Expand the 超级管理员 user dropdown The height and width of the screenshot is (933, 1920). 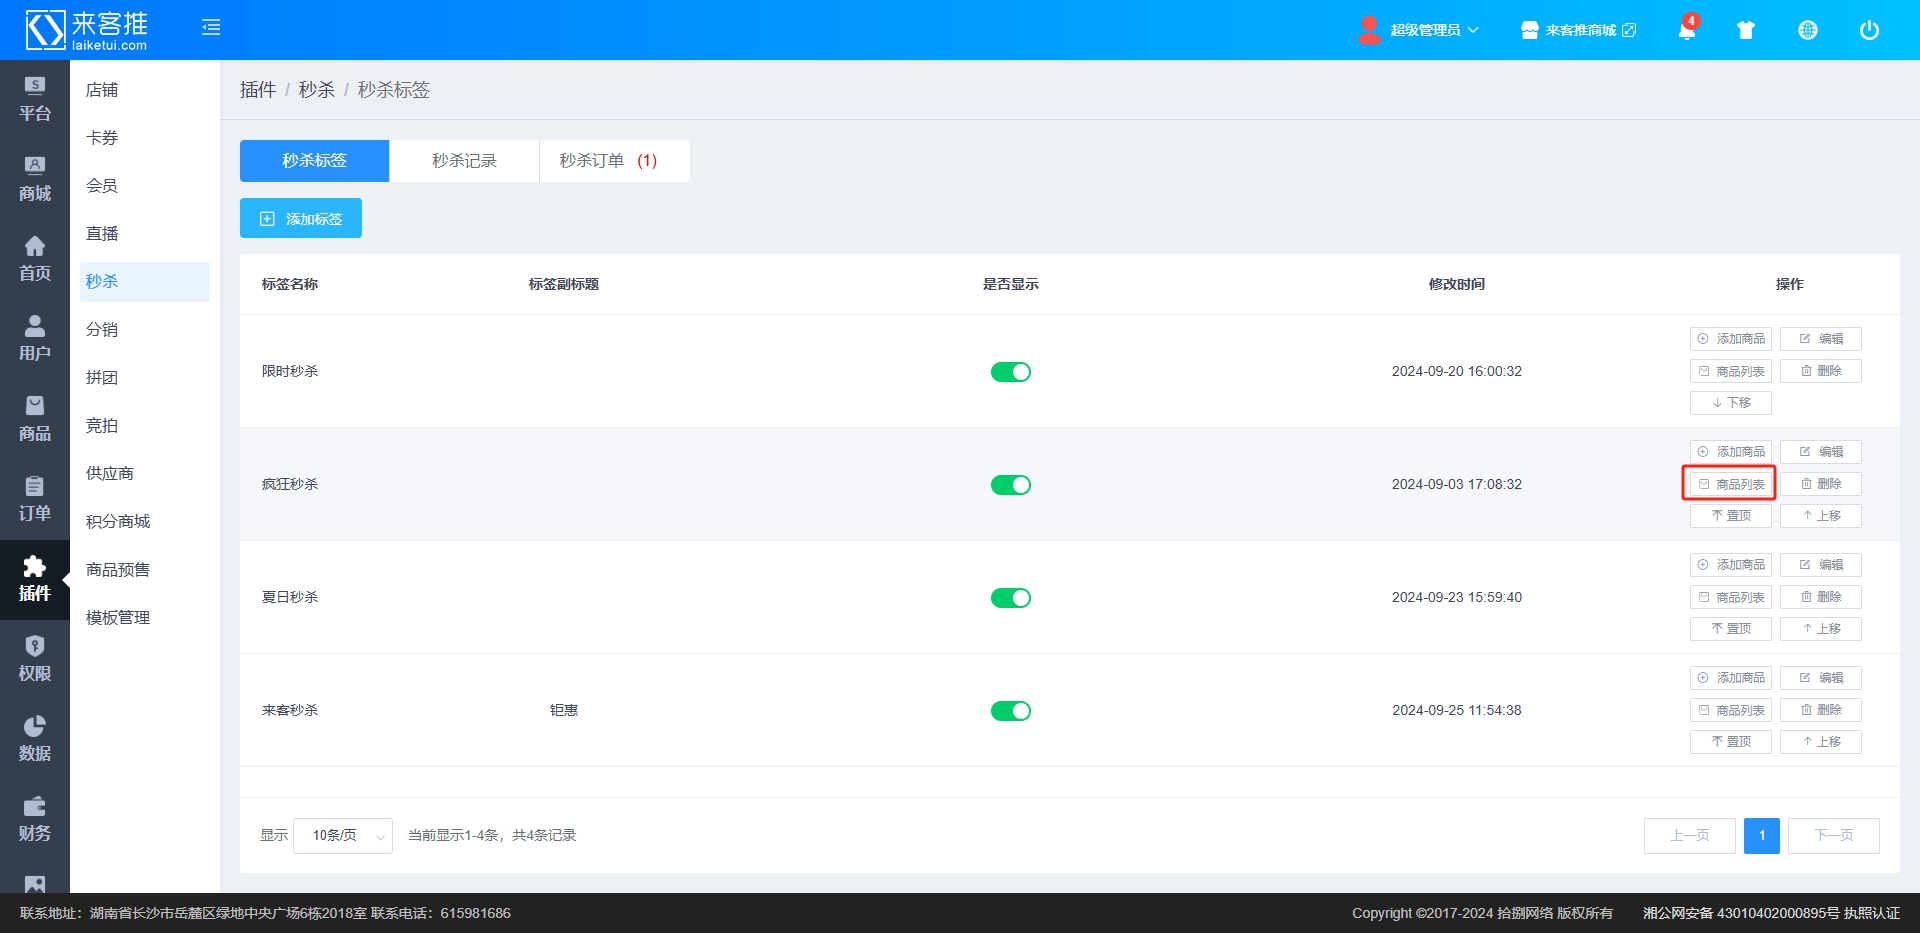click(x=1420, y=30)
